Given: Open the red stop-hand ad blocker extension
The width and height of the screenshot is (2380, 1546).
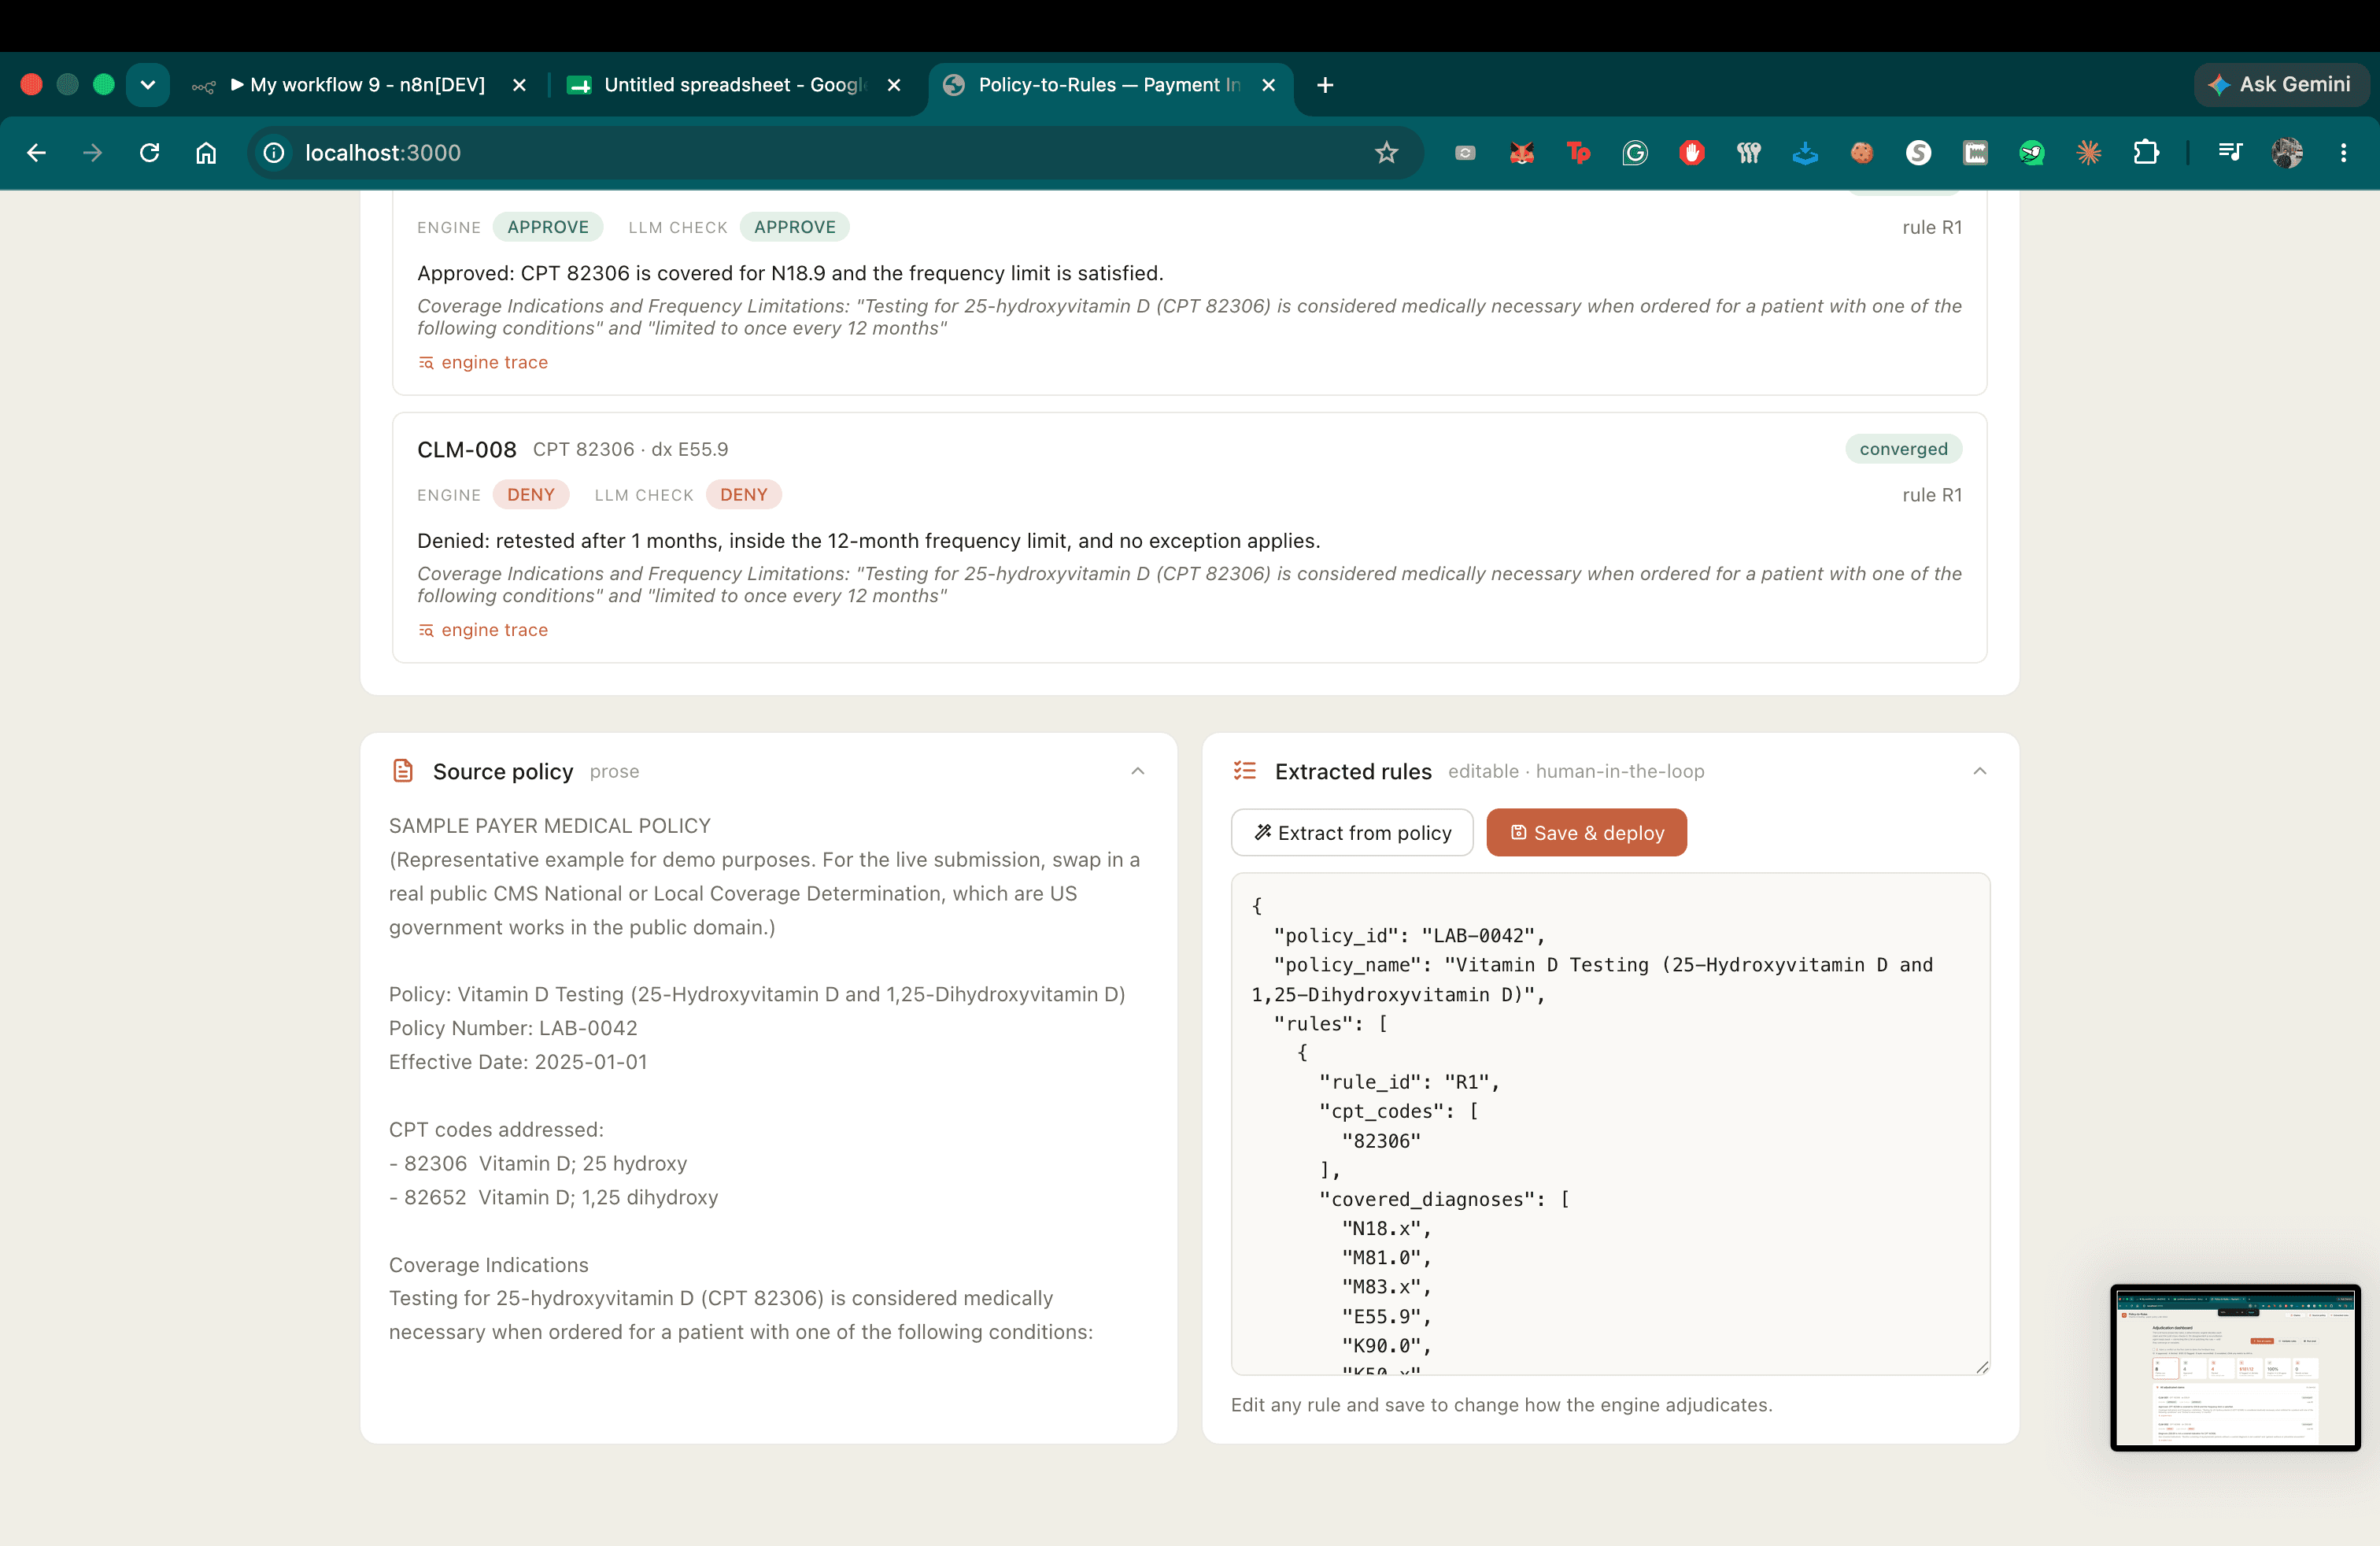Looking at the screenshot, I should tap(1692, 153).
